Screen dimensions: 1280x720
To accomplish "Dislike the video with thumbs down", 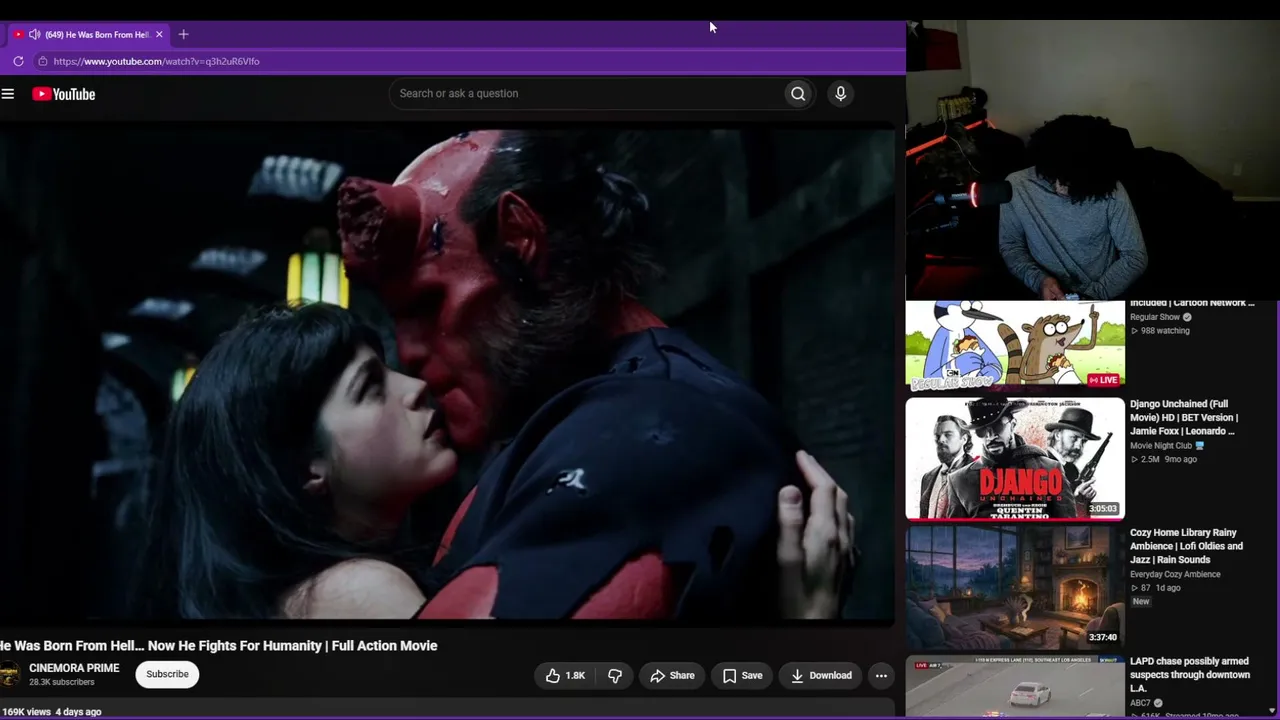I will click(615, 676).
